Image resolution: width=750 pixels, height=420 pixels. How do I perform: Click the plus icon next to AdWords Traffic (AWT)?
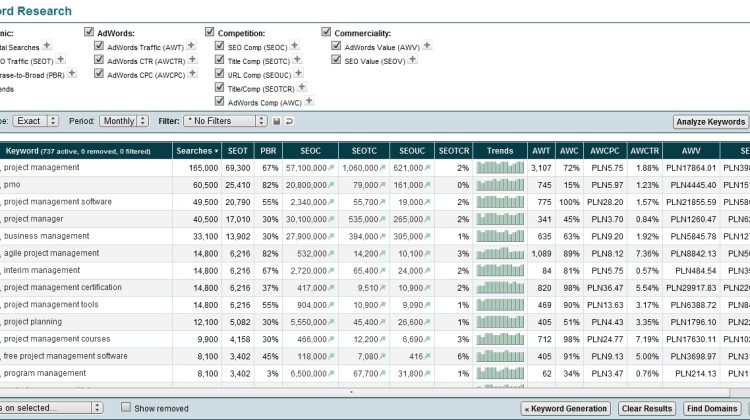click(x=191, y=45)
